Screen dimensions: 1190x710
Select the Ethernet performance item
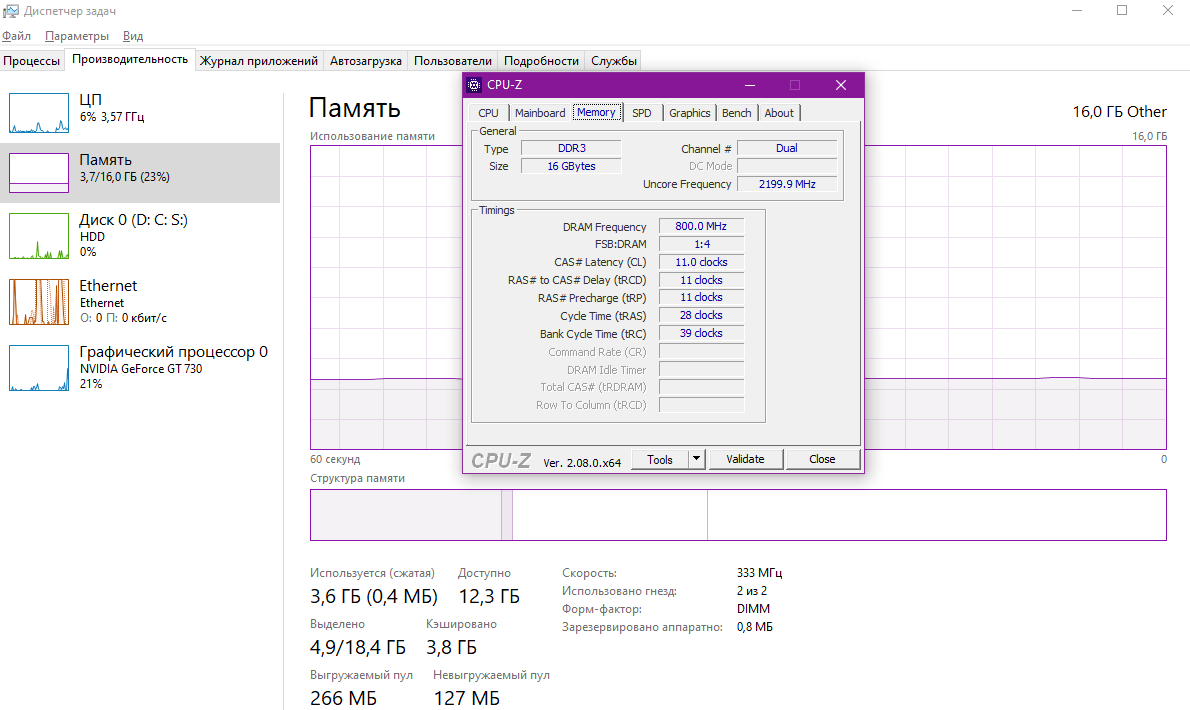point(140,301)
